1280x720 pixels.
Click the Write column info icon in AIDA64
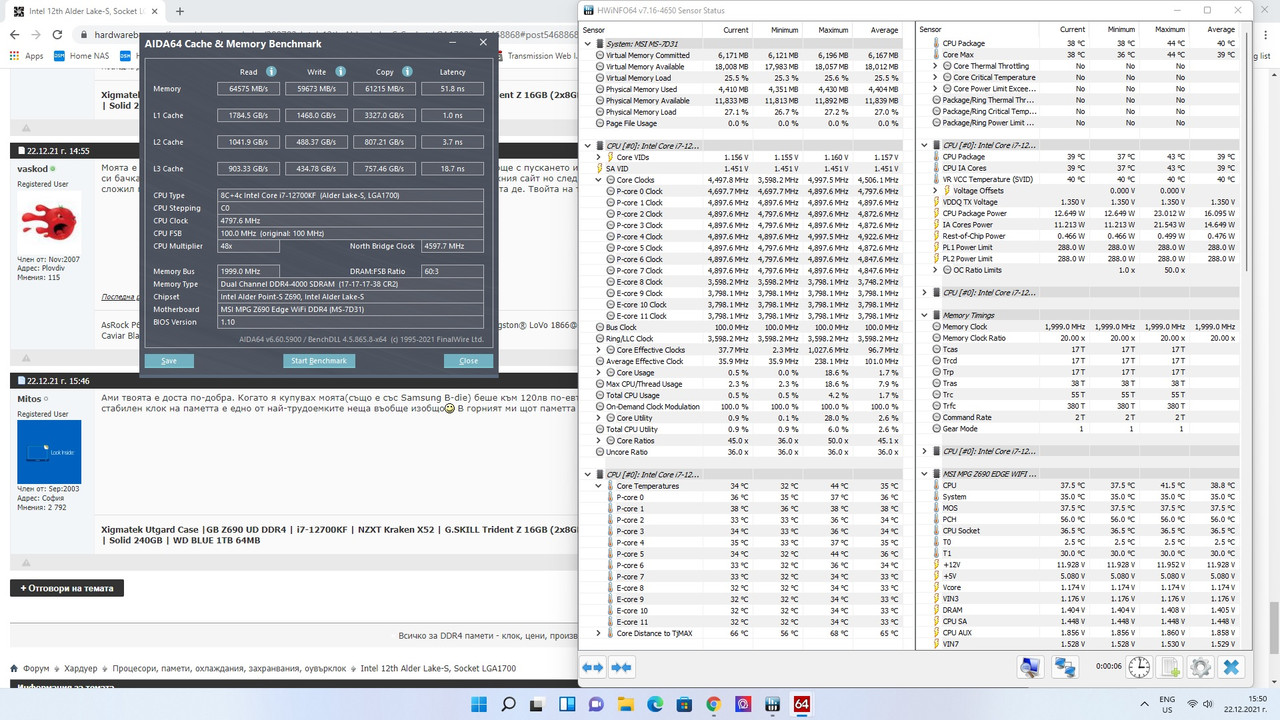tap(340, 72)
